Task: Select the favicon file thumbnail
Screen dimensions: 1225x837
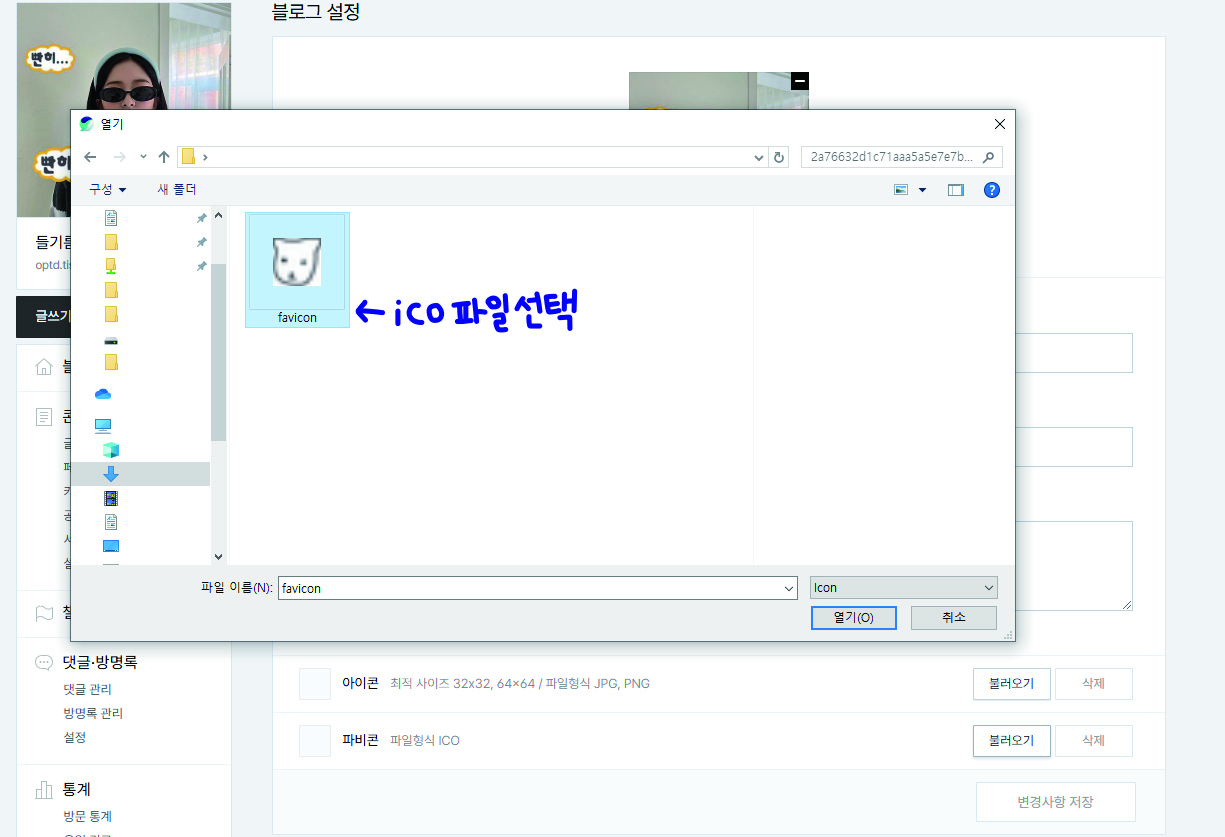Action: tap(297, 269)
